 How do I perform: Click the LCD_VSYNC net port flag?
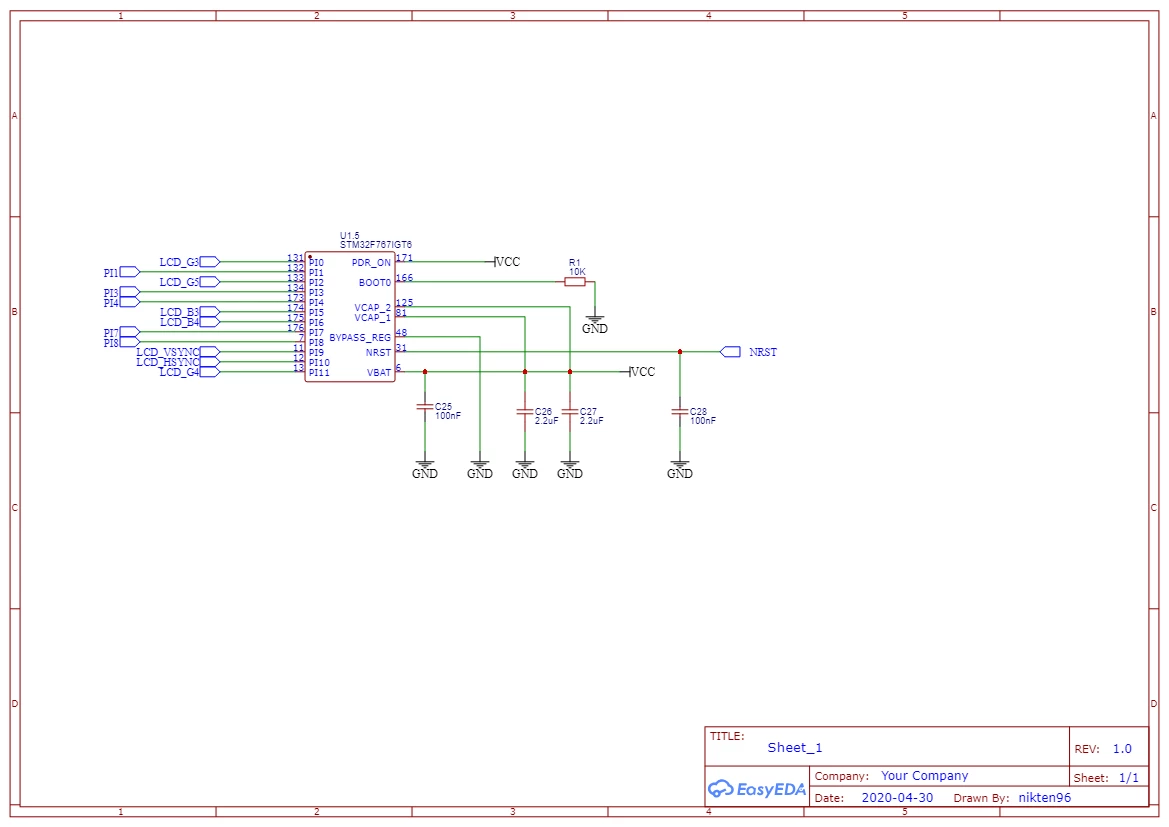(x=209, y=352)
